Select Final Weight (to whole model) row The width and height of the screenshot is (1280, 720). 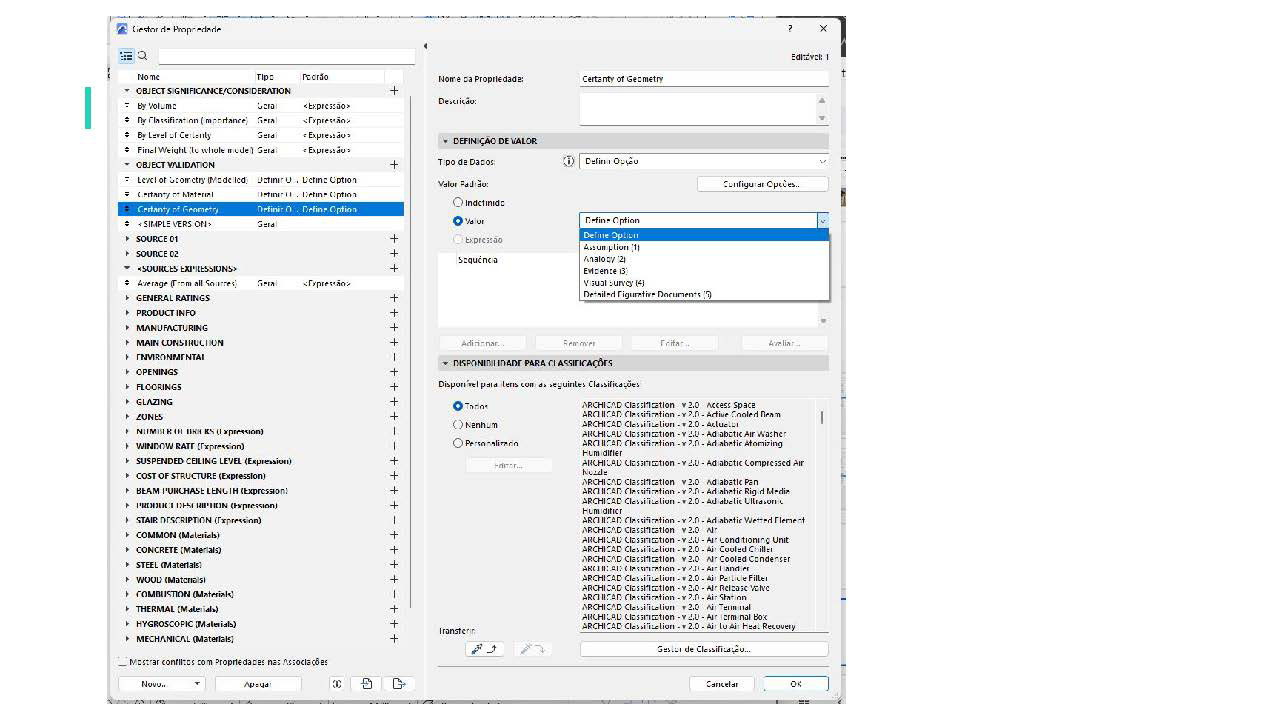click(261, 150)
